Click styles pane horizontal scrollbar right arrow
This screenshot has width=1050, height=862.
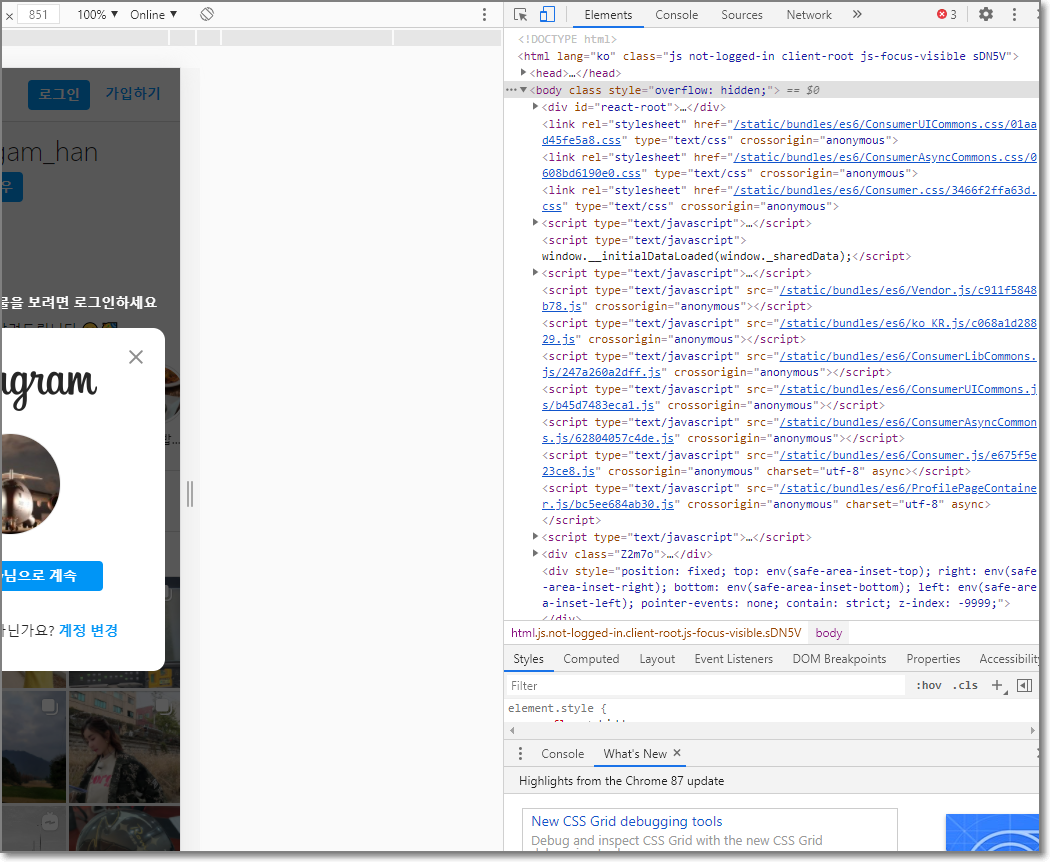[1033, 730]
